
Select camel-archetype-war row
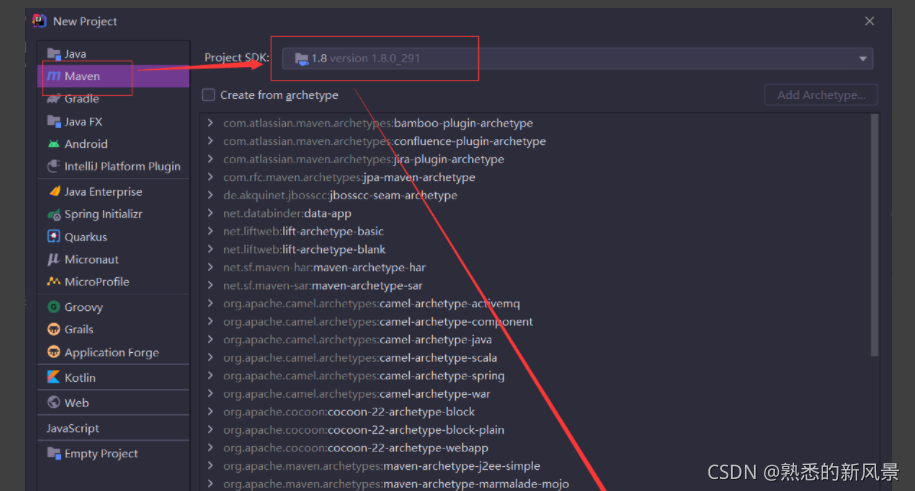pyautogui.click(x=534, y=394)
